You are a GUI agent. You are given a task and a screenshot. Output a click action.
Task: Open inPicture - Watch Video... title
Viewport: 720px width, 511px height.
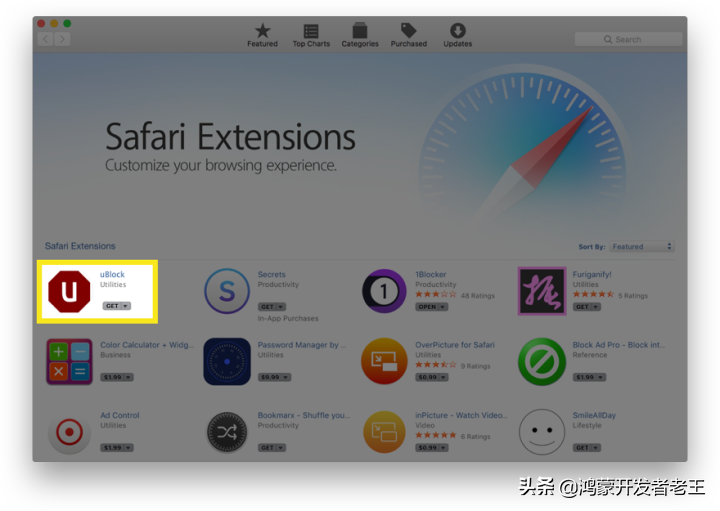tap(461, 415)
